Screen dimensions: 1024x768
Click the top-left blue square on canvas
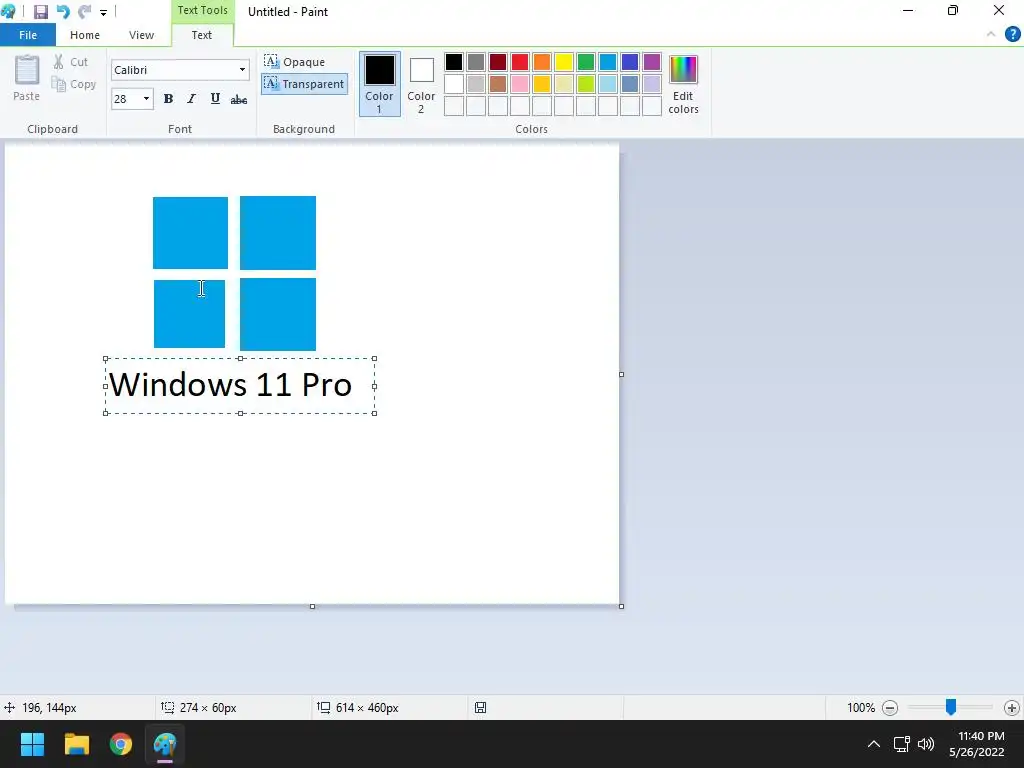tap(190, 232)
